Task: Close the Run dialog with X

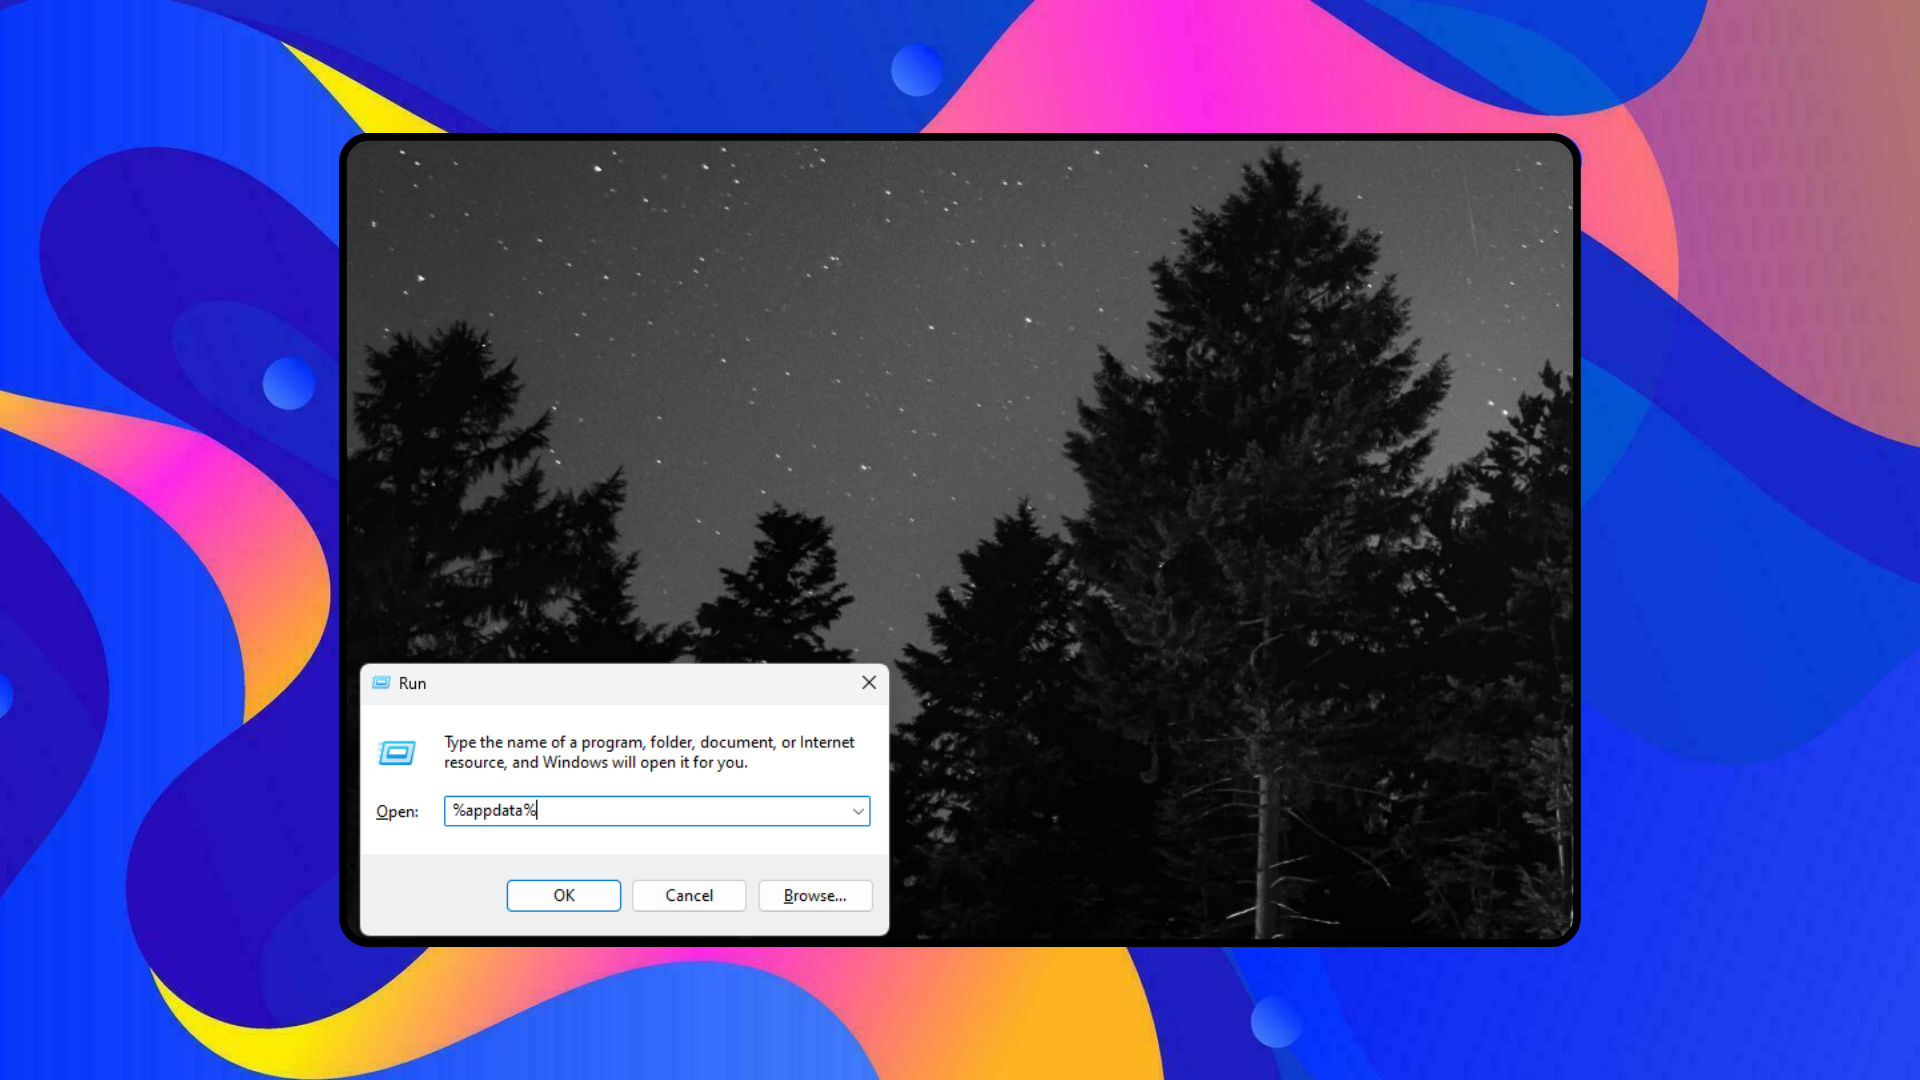Action: pyautogui.click(x=868, y=682)
